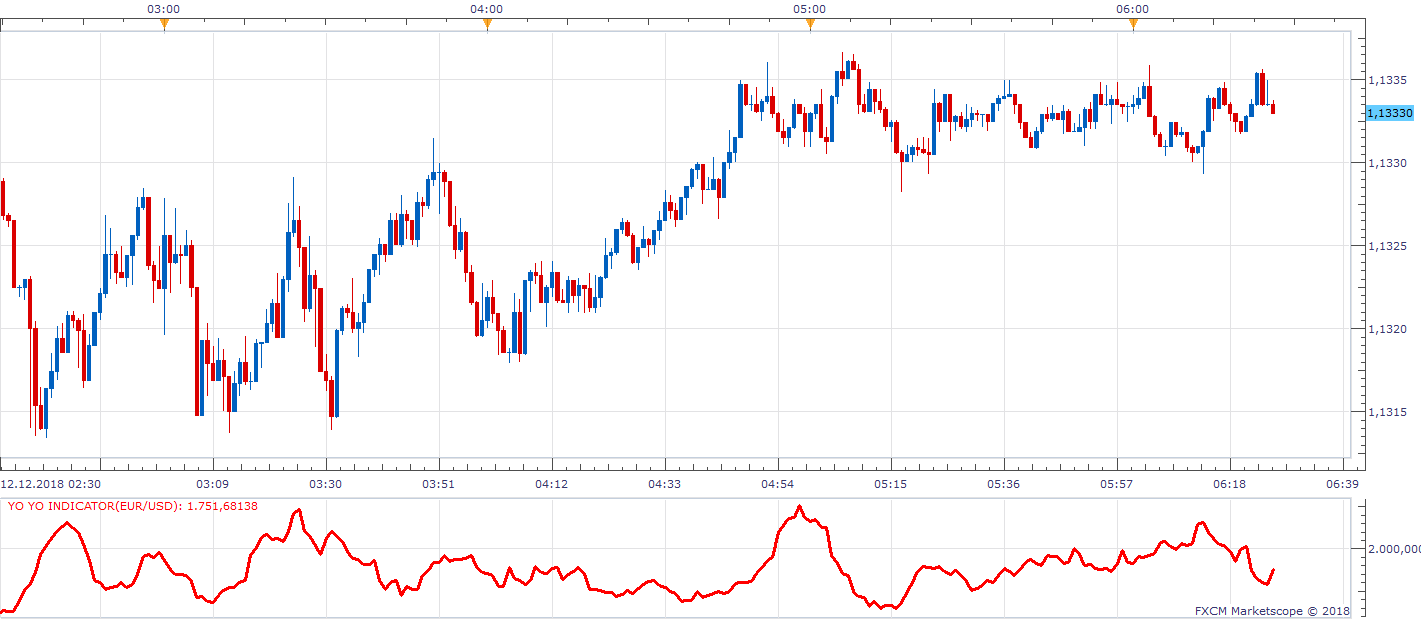
Task: Click the 04:54 time axis label
Action: tap(777, 484)
